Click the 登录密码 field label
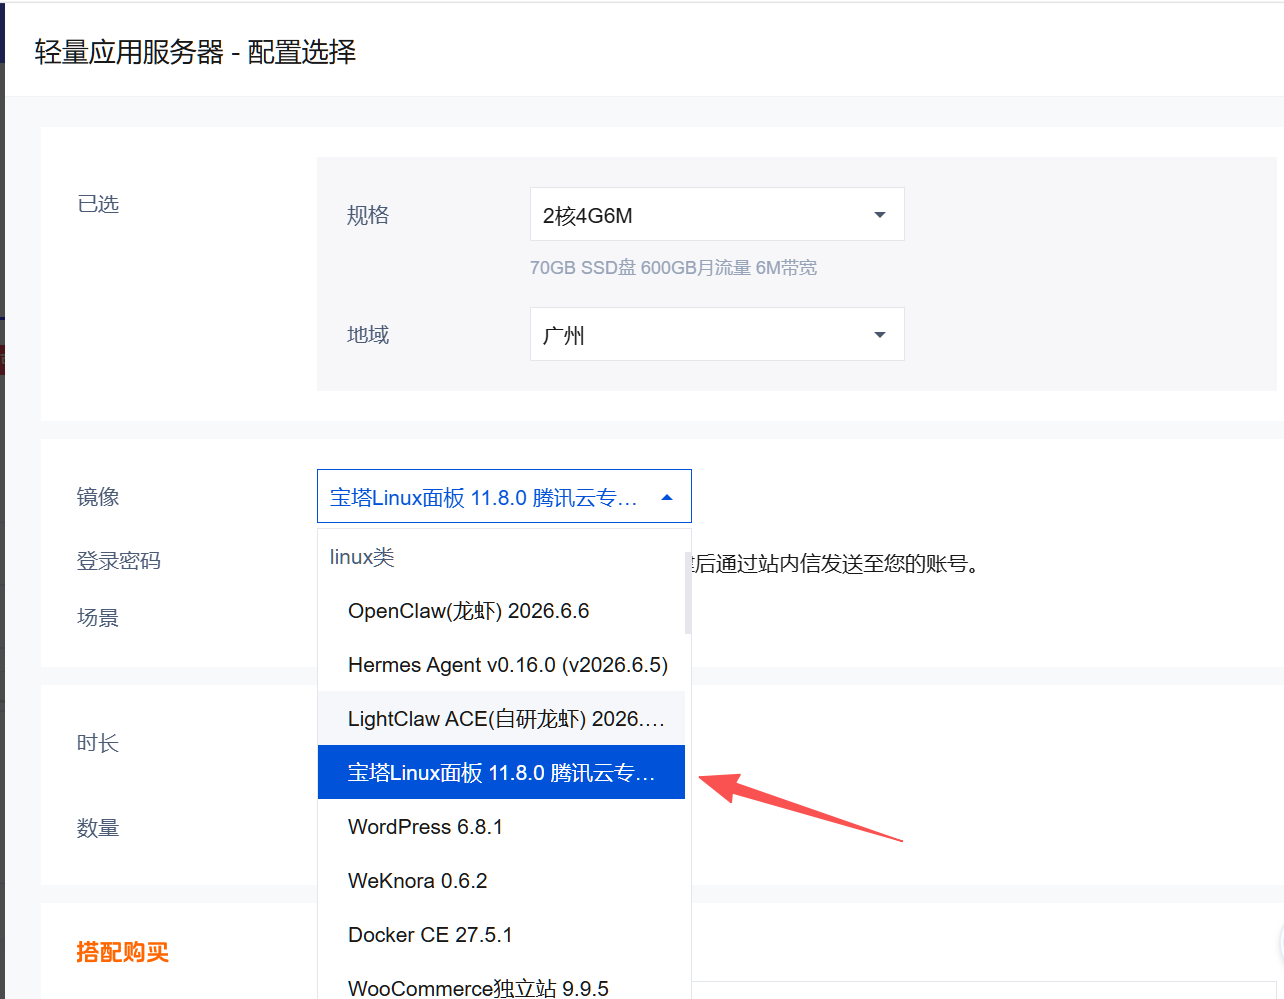 (x=119, y=561)
